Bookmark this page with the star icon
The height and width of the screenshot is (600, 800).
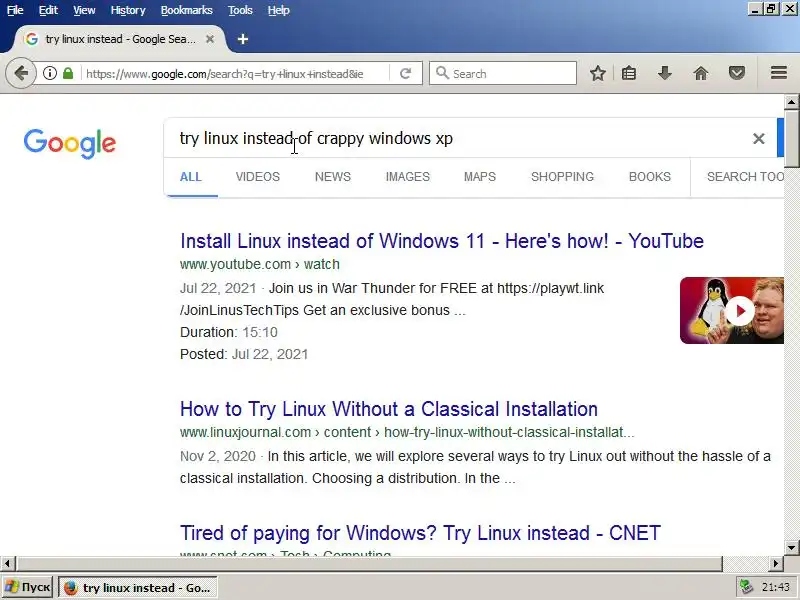click(x=597, y=73)
